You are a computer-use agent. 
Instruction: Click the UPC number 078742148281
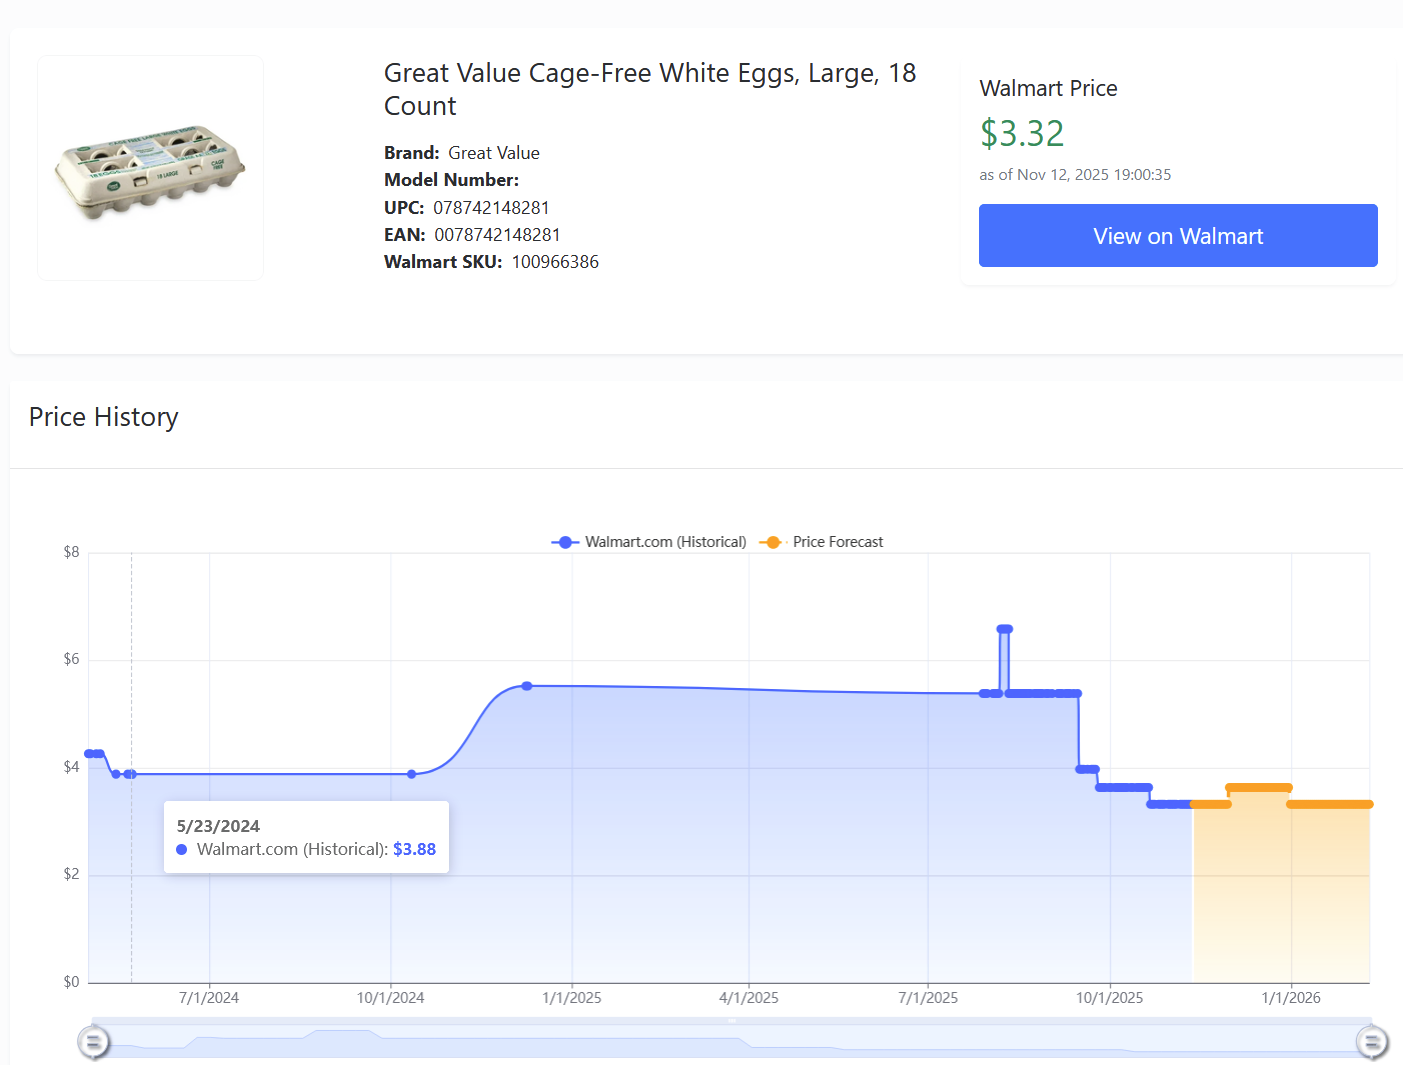point(491,208)
